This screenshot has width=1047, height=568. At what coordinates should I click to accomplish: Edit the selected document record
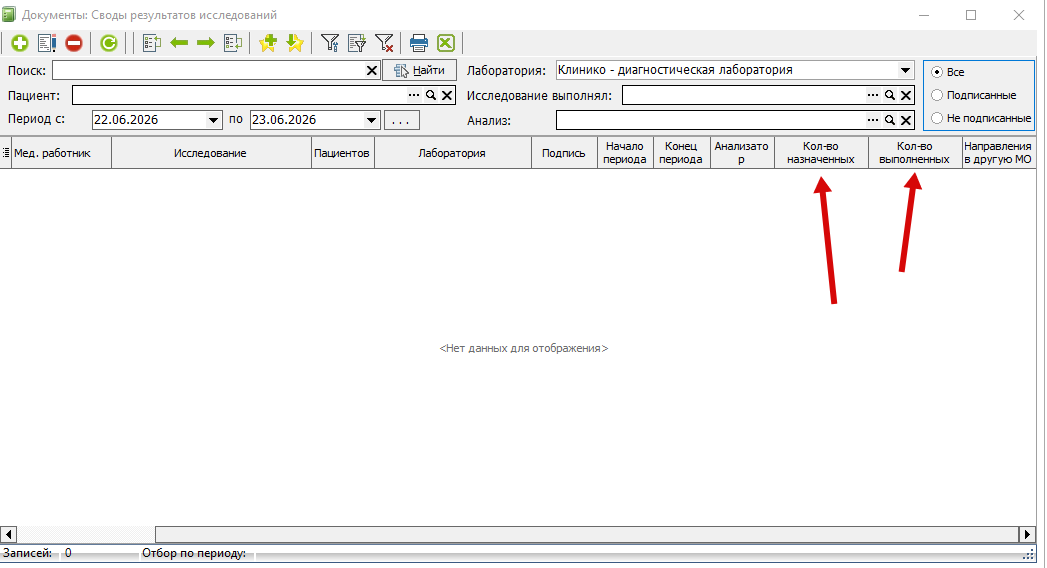coord(47,43)
